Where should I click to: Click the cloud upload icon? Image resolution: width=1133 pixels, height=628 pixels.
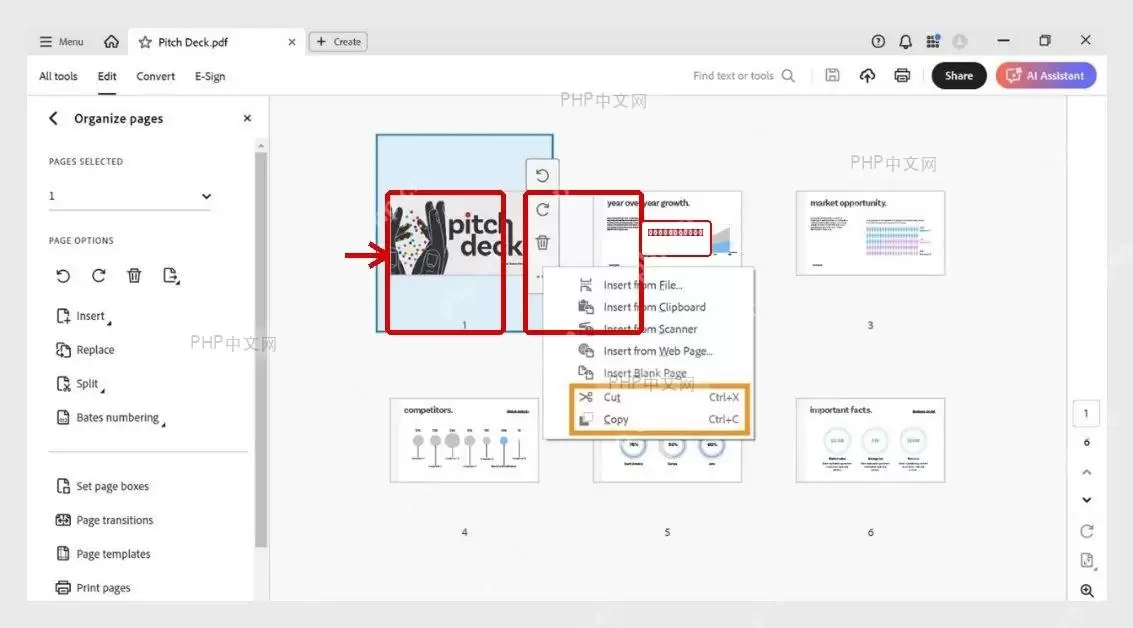click(x=867, y=75)
